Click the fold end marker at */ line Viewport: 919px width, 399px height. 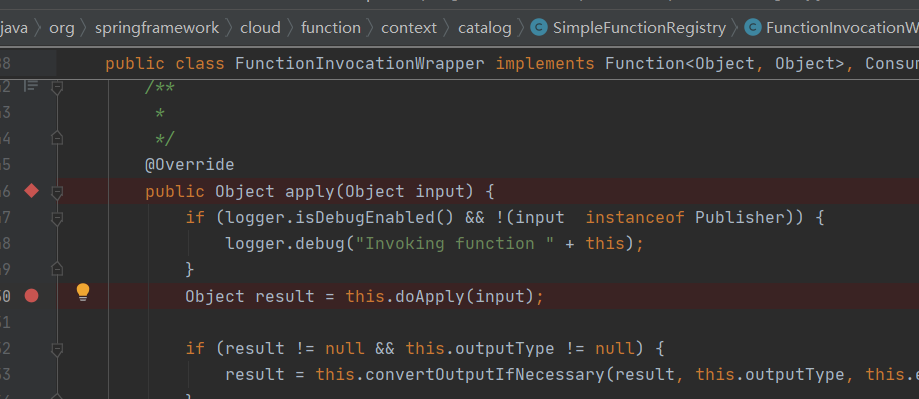57,138
